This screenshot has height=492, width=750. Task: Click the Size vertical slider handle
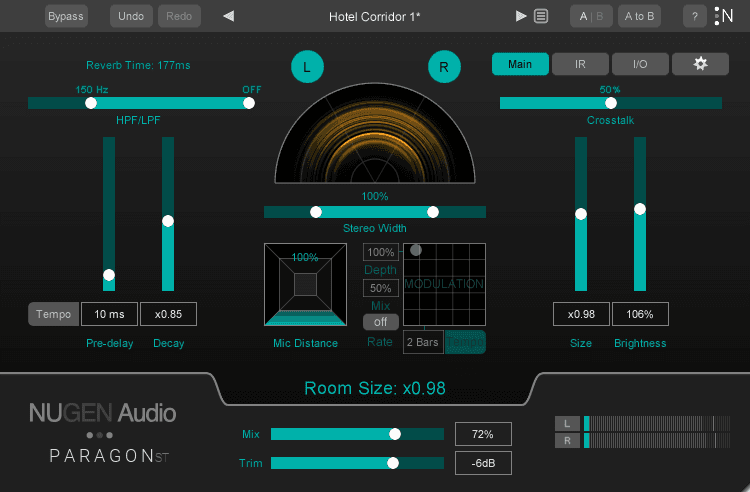click(581, 214)
